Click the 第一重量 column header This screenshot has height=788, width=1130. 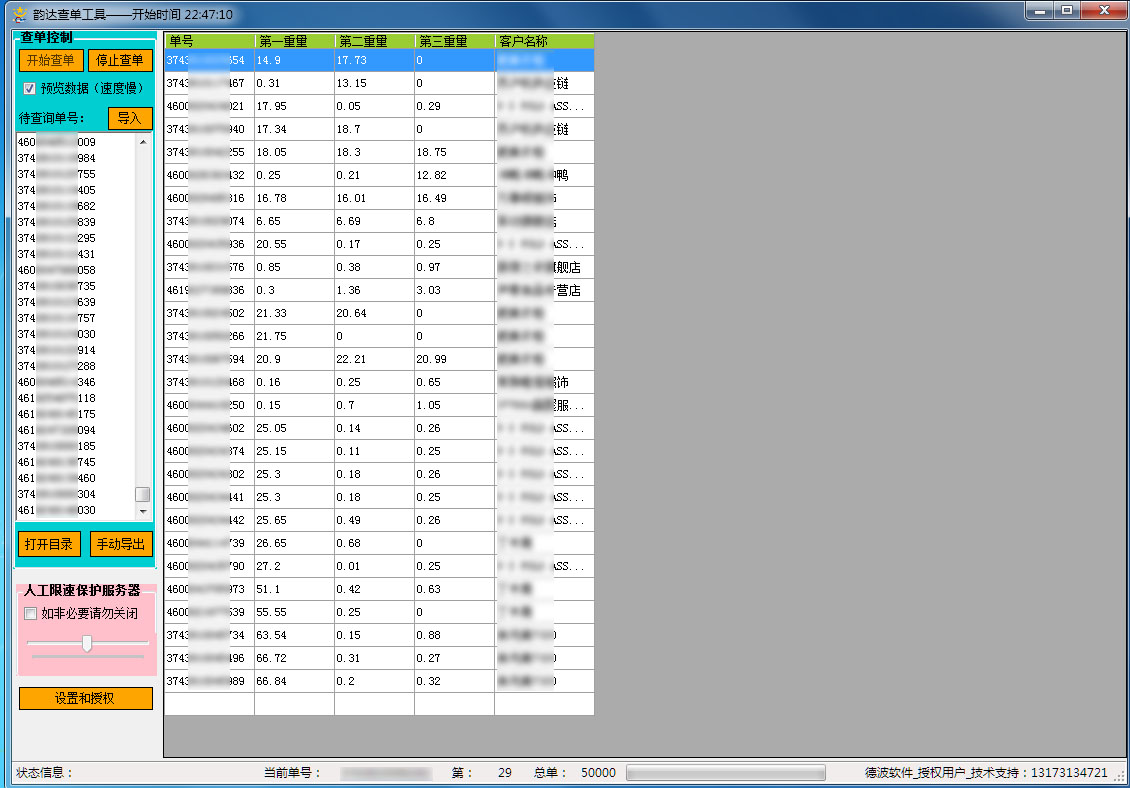point(295,41)
